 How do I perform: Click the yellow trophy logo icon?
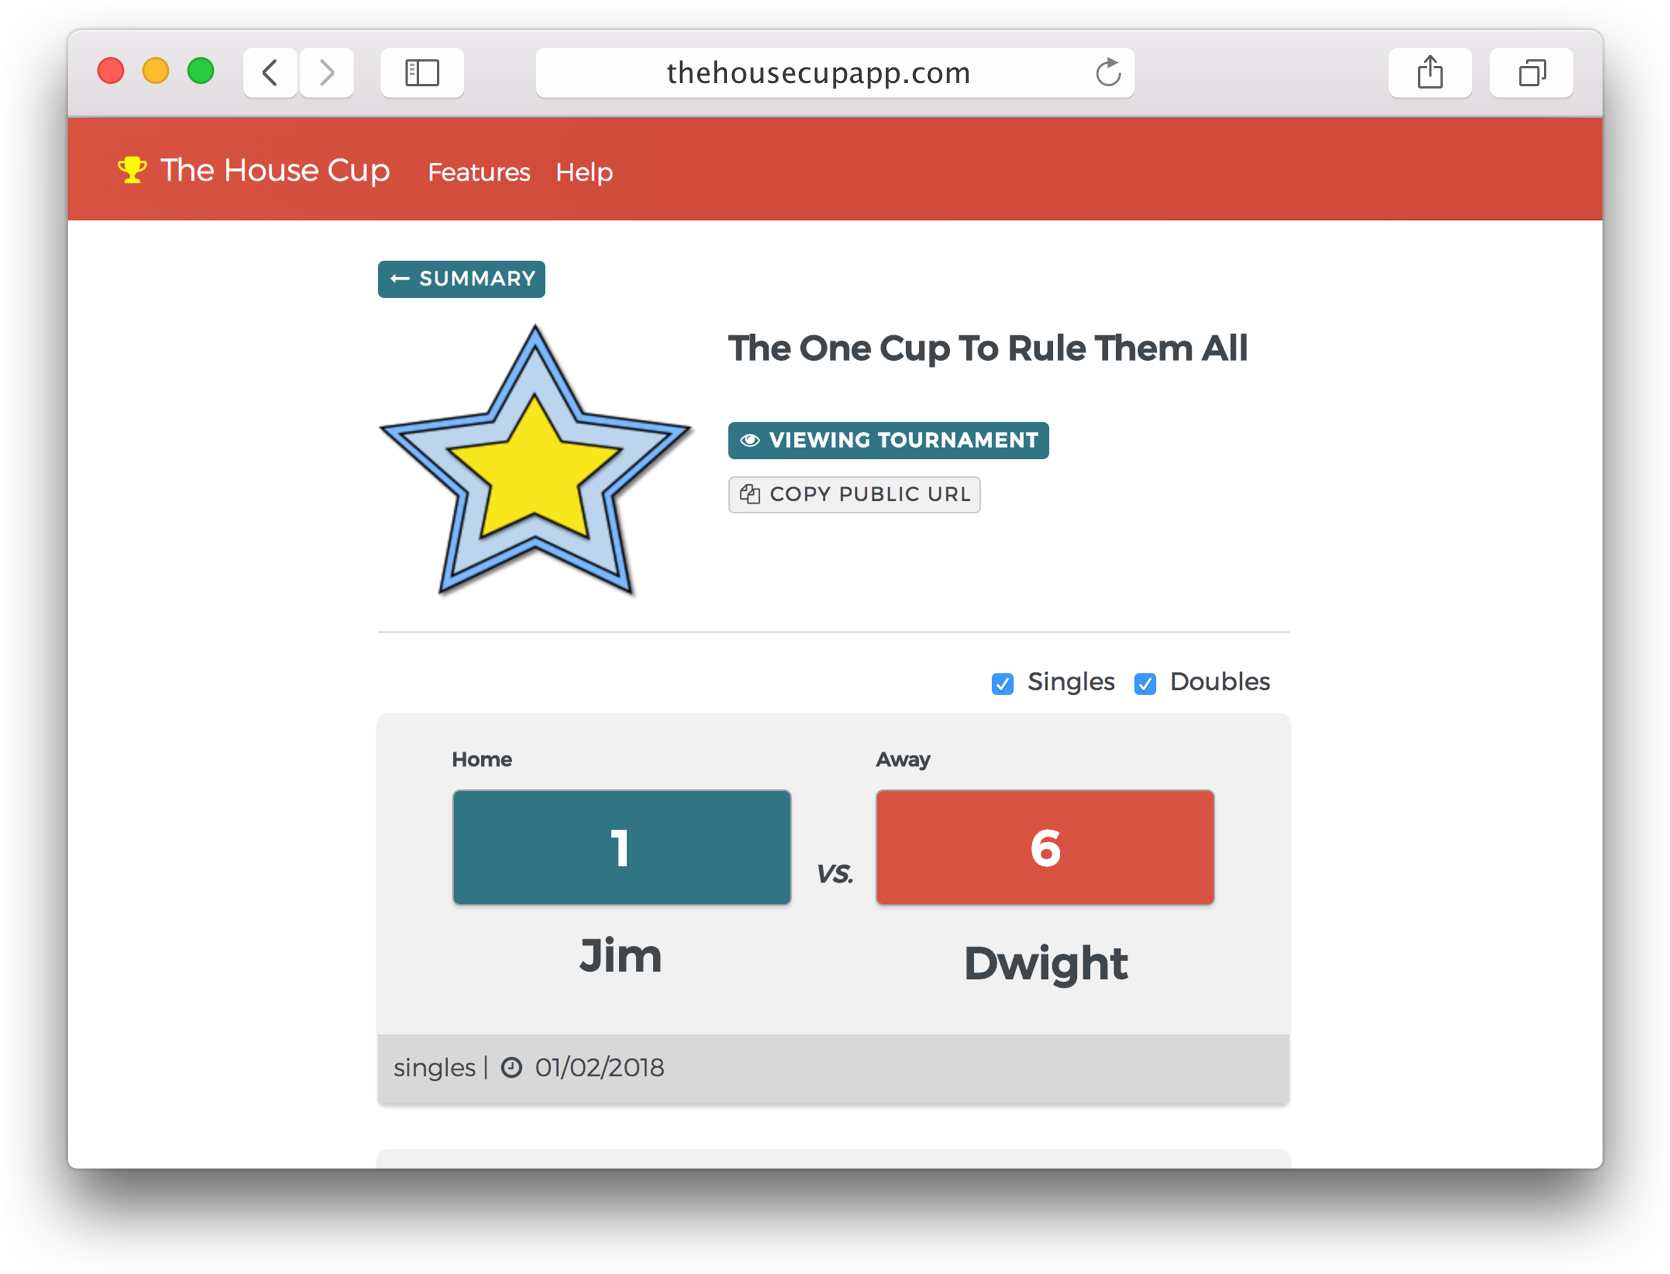(x=132, y=170)
